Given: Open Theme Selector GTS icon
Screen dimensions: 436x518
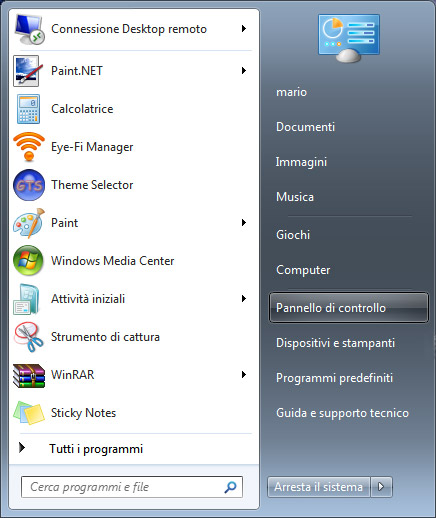Looking at the screenshot, I should pos(29,185).
